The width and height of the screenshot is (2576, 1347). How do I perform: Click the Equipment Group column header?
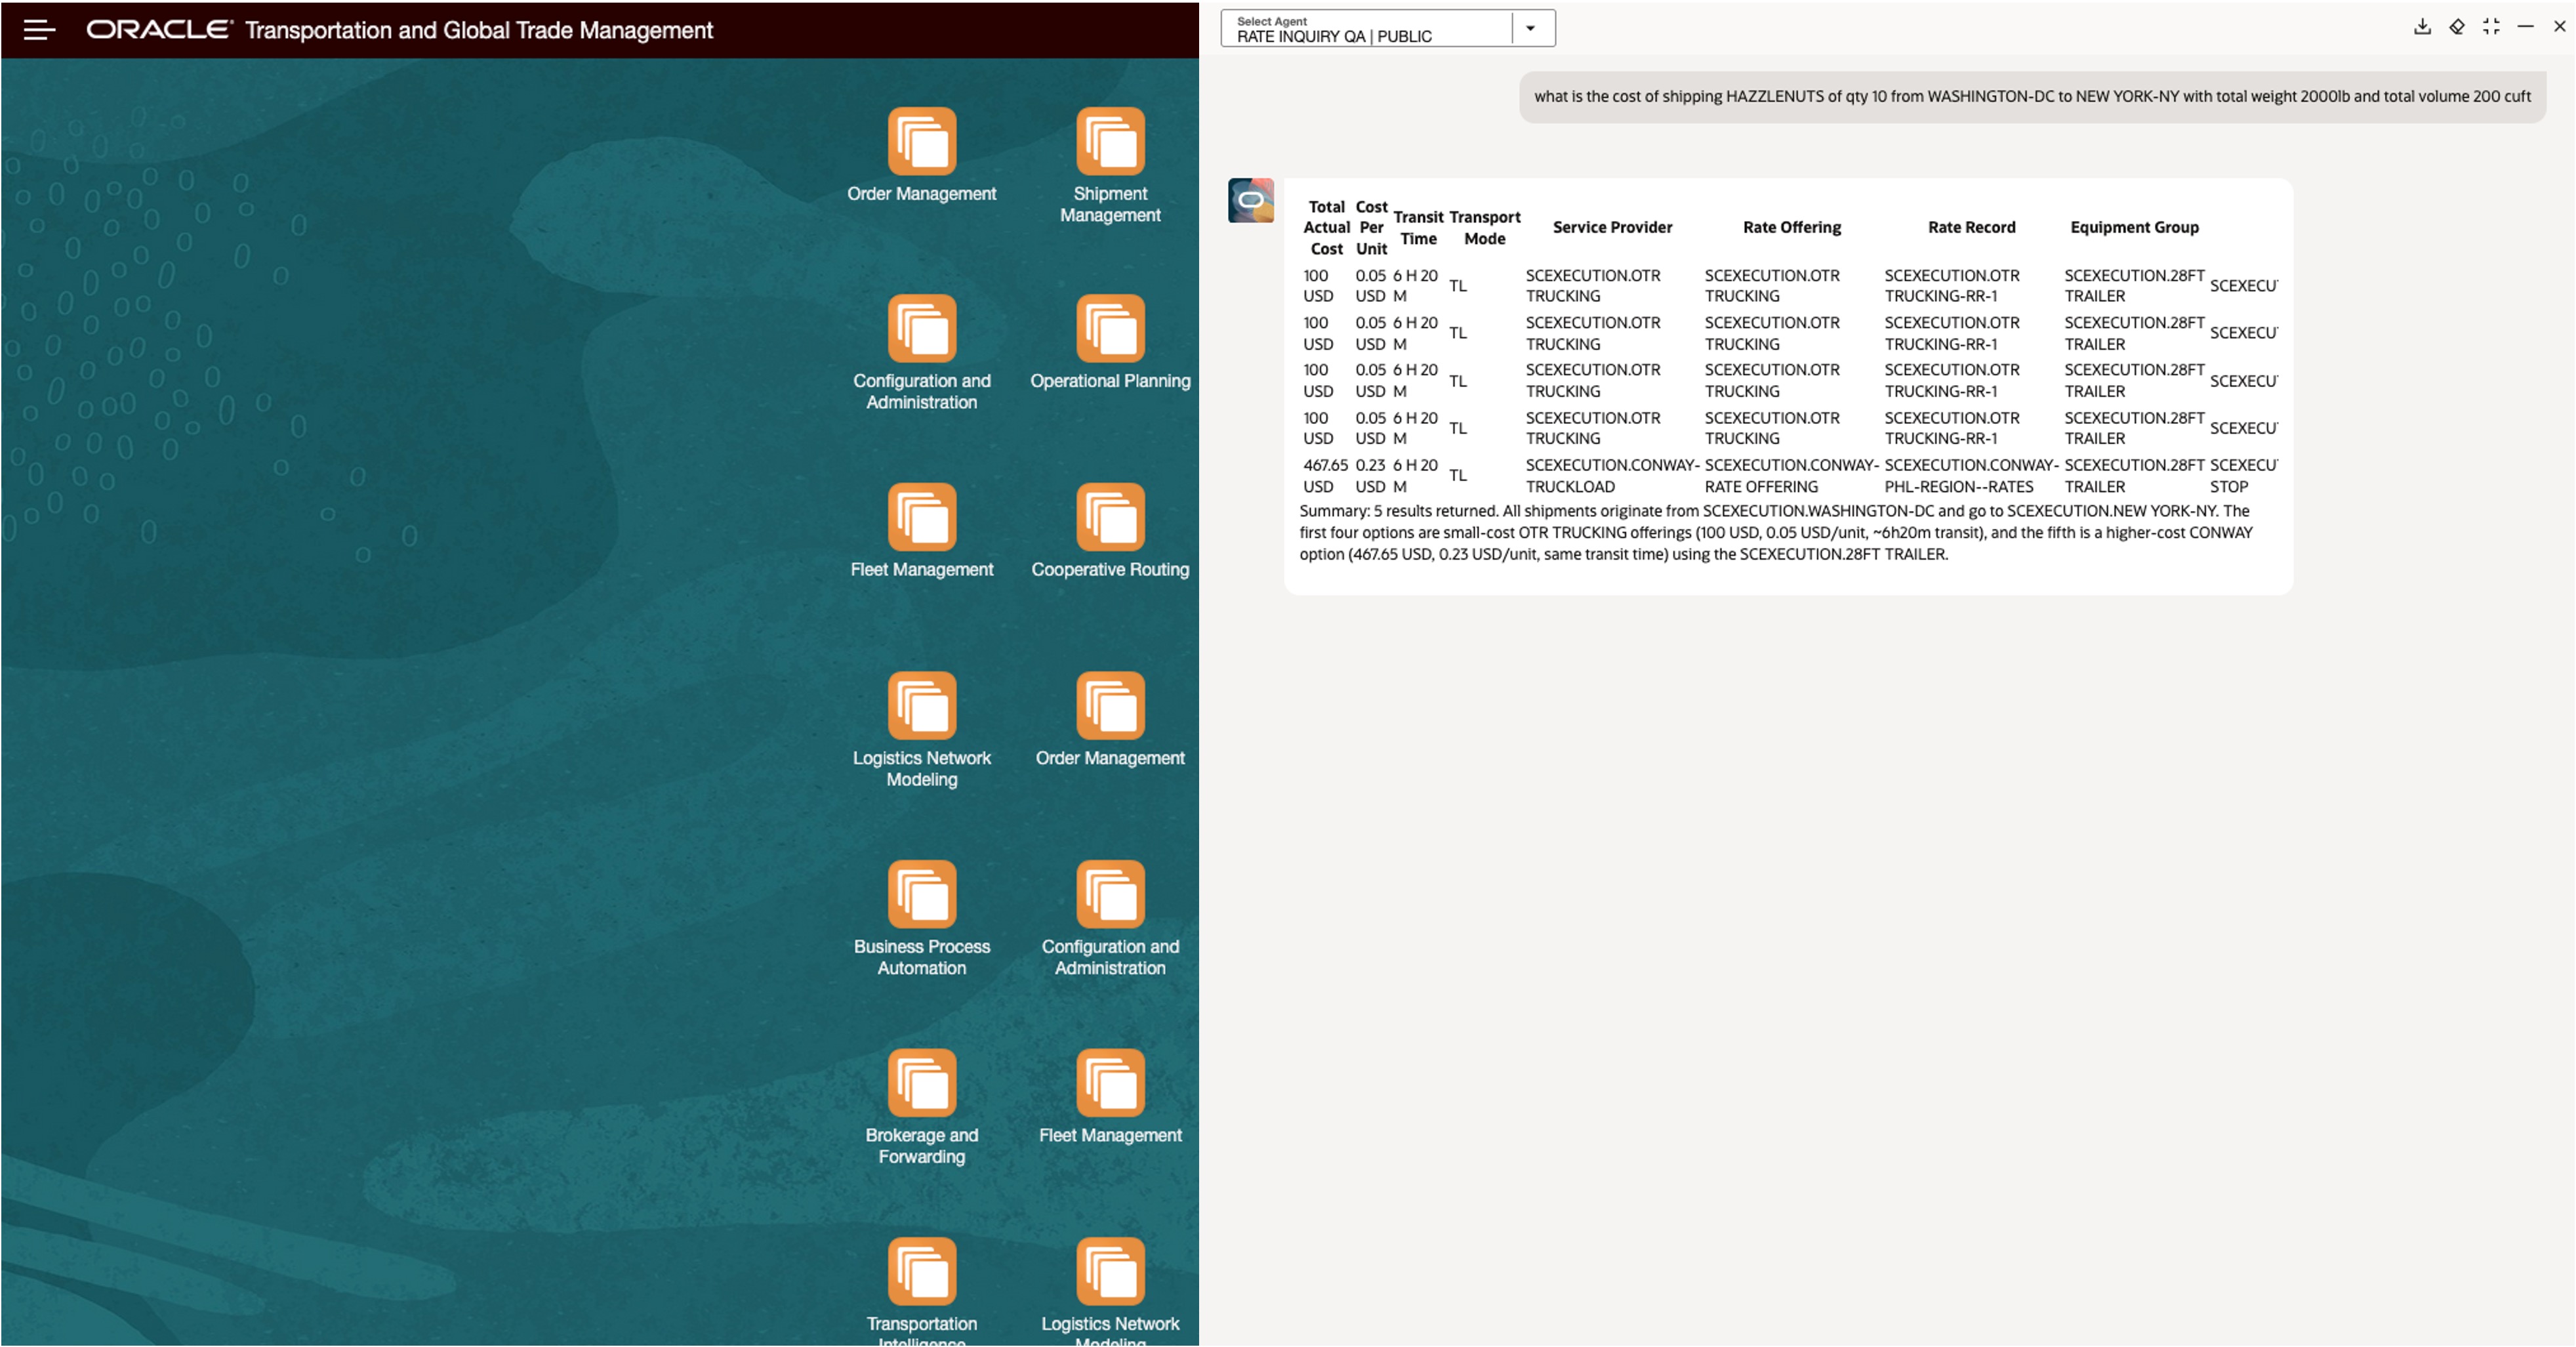tap(2133, 228)
